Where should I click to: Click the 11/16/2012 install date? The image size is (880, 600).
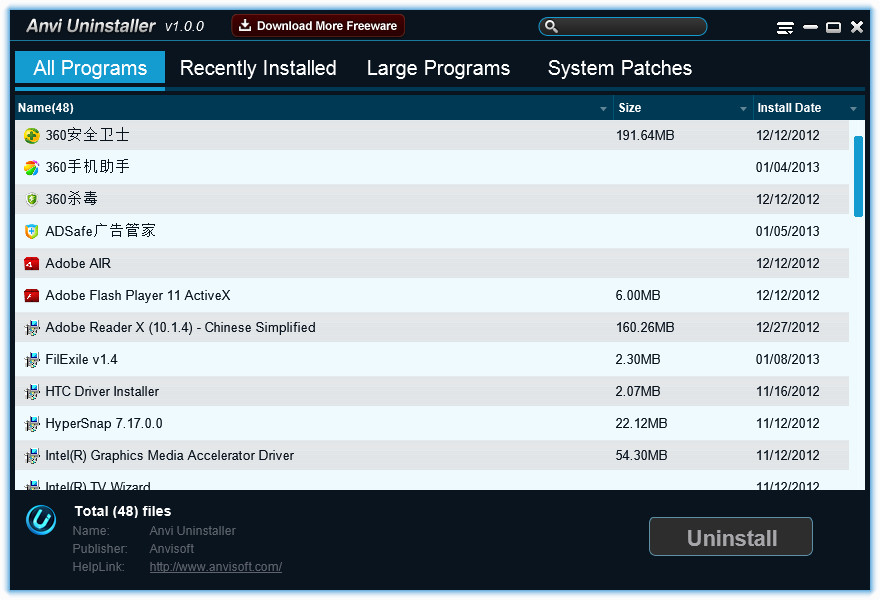click(787, 391)
